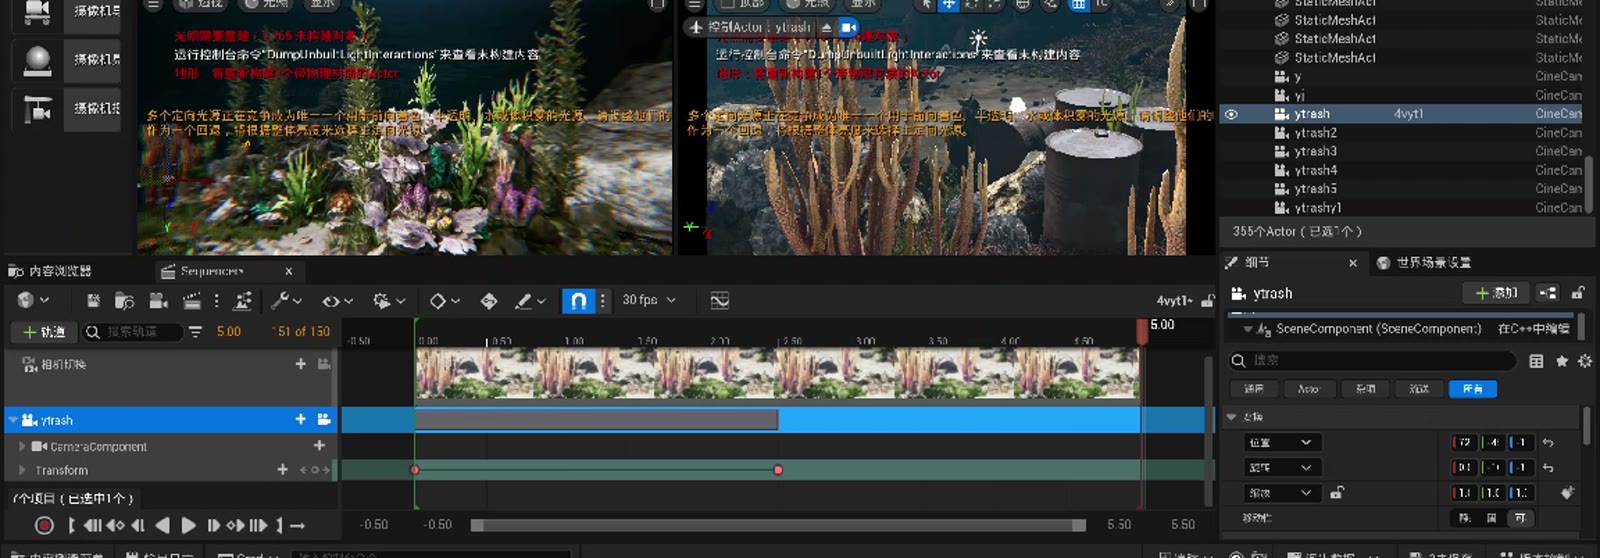This screenshot has width=1600, height=558.
Task: Expand the CameraComponent track
Action: coord(22,446)
